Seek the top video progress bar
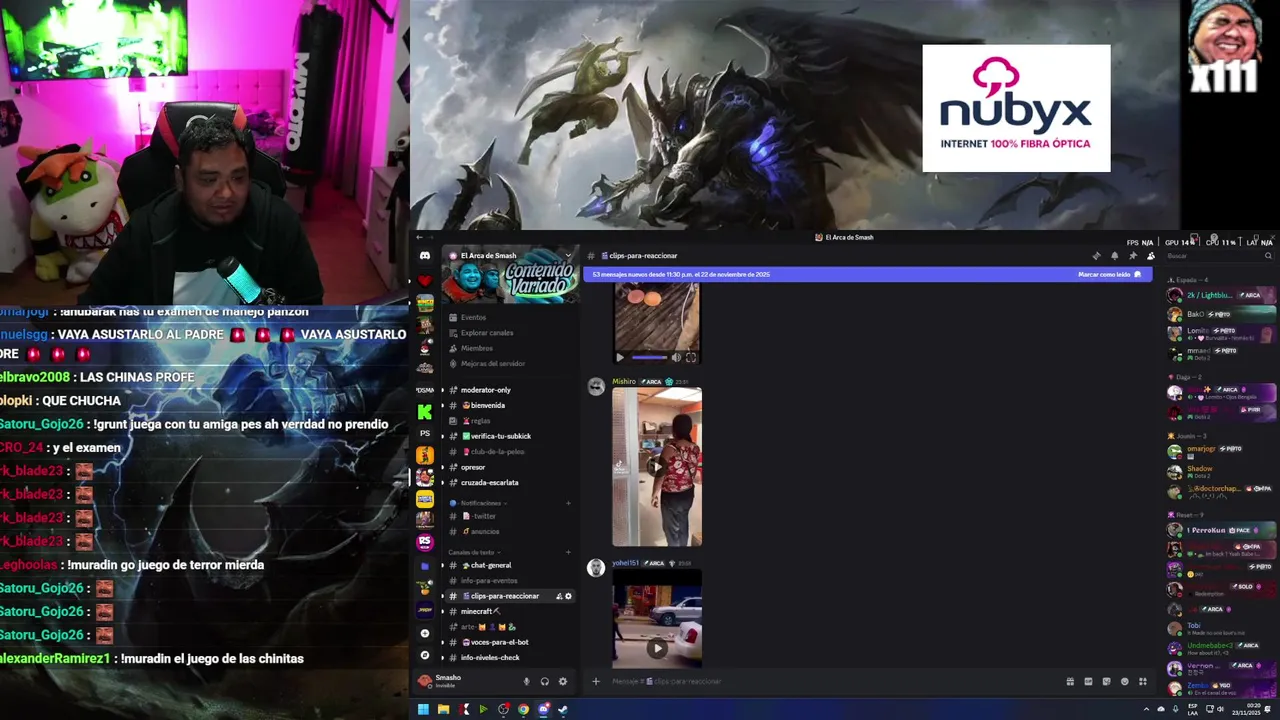Viewport: 1280px width, 720px height. pos(649,357)
